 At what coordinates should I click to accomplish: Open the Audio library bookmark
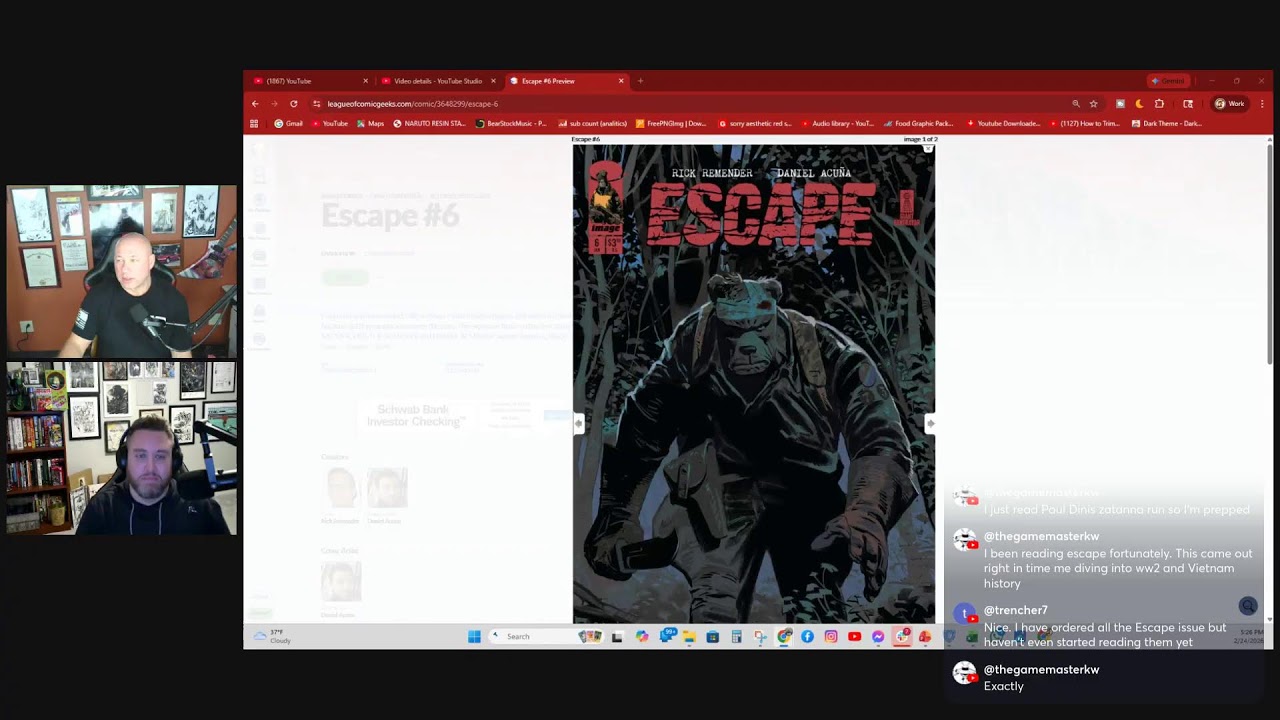837,124
